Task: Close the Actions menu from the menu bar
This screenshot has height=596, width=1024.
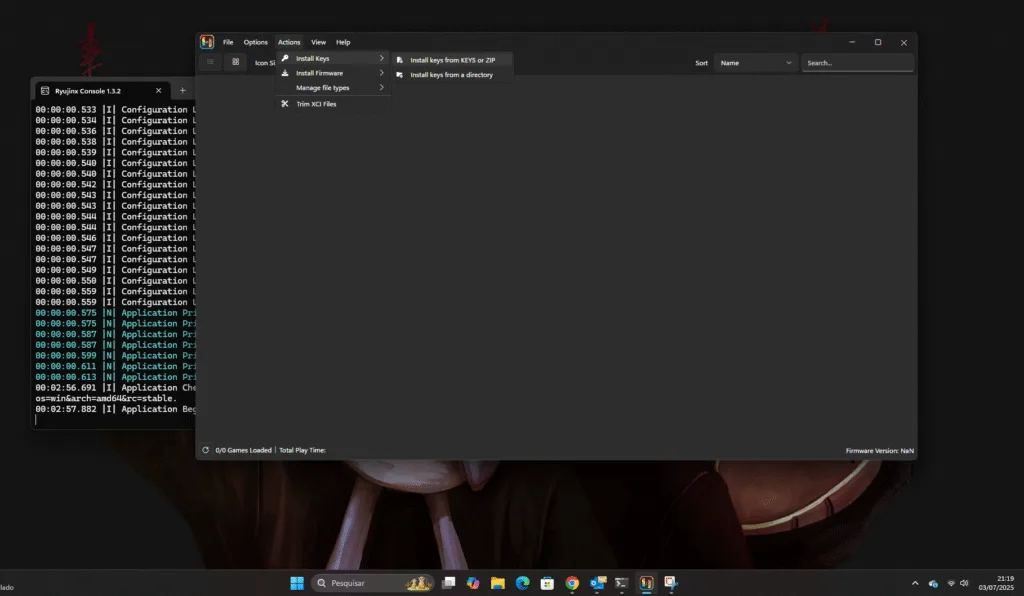Action: 289,42
